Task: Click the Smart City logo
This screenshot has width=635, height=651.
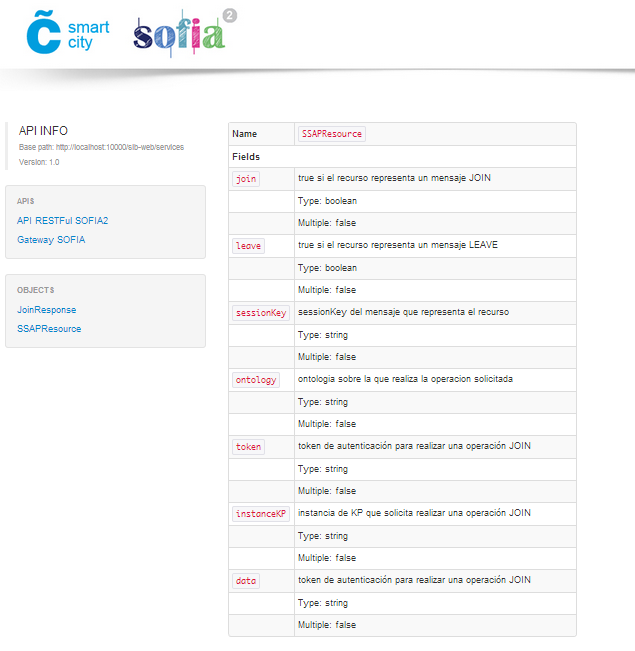Action: point(67,34)
